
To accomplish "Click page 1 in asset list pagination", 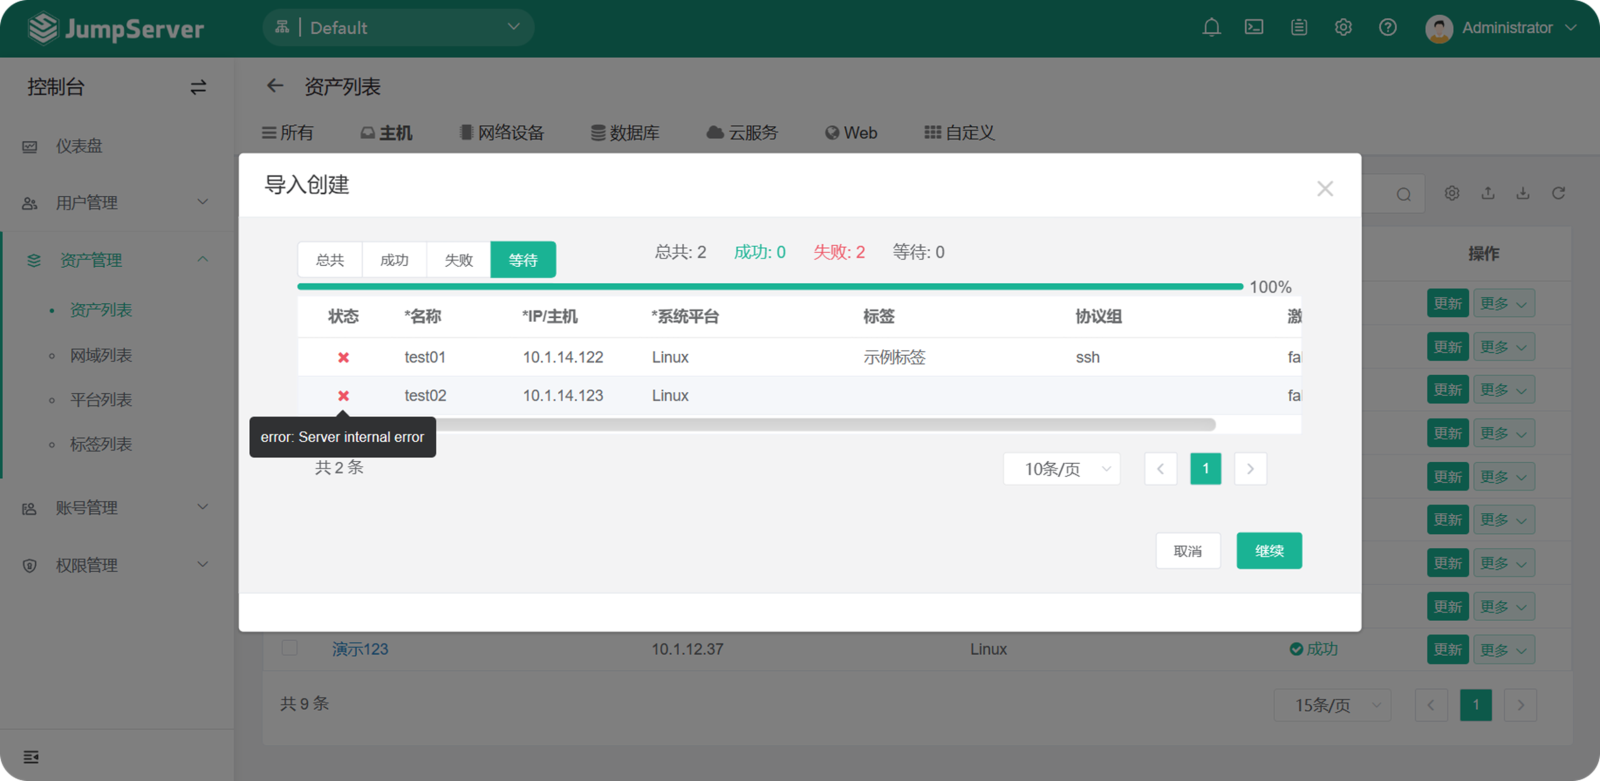I will click(x=1476, y=705).
